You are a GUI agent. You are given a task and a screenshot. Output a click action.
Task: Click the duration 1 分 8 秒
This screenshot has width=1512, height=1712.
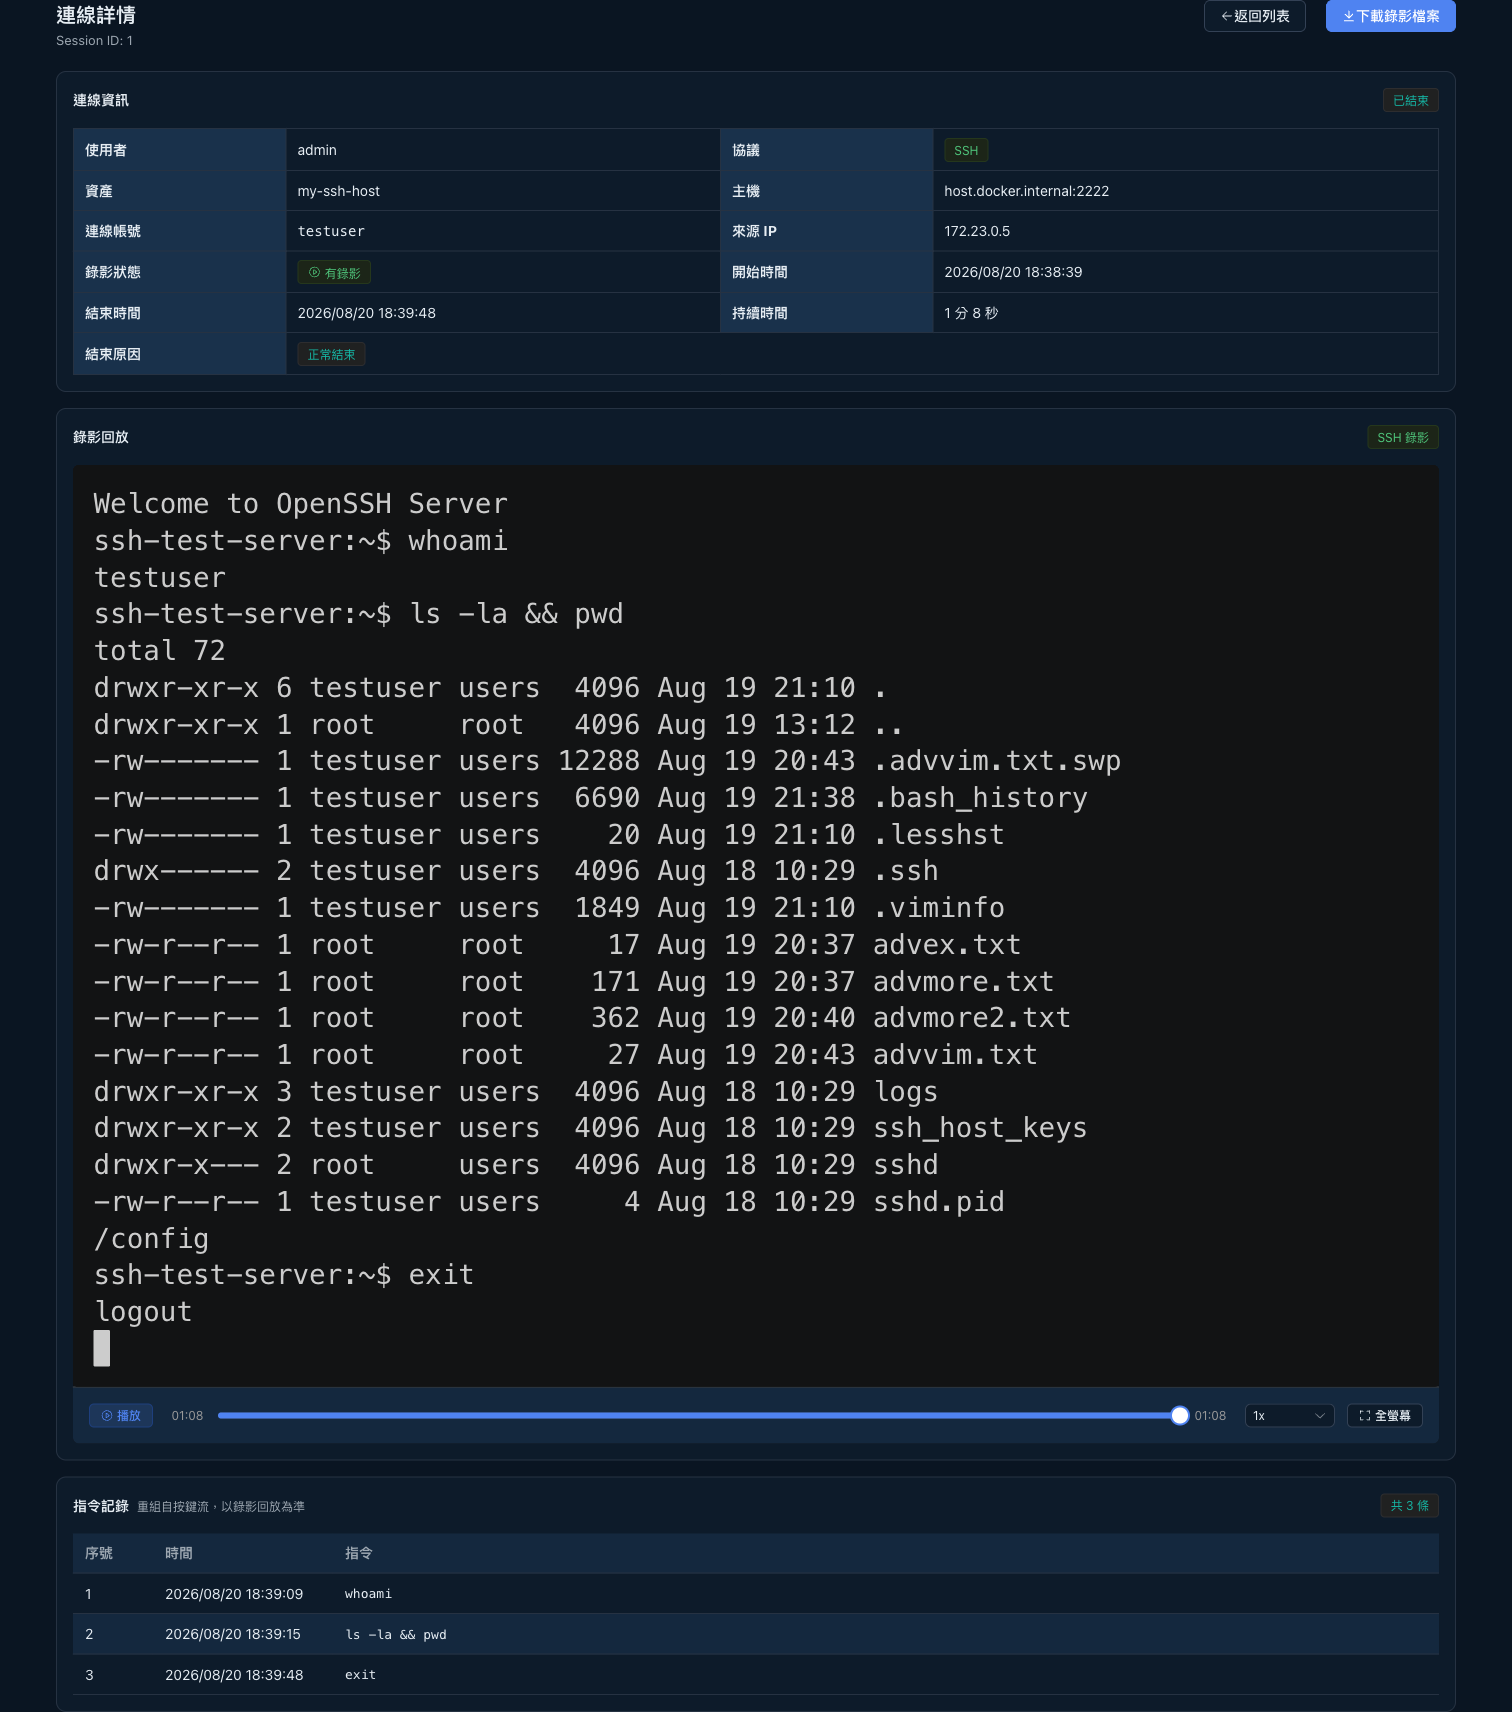(x=971, y=313)
